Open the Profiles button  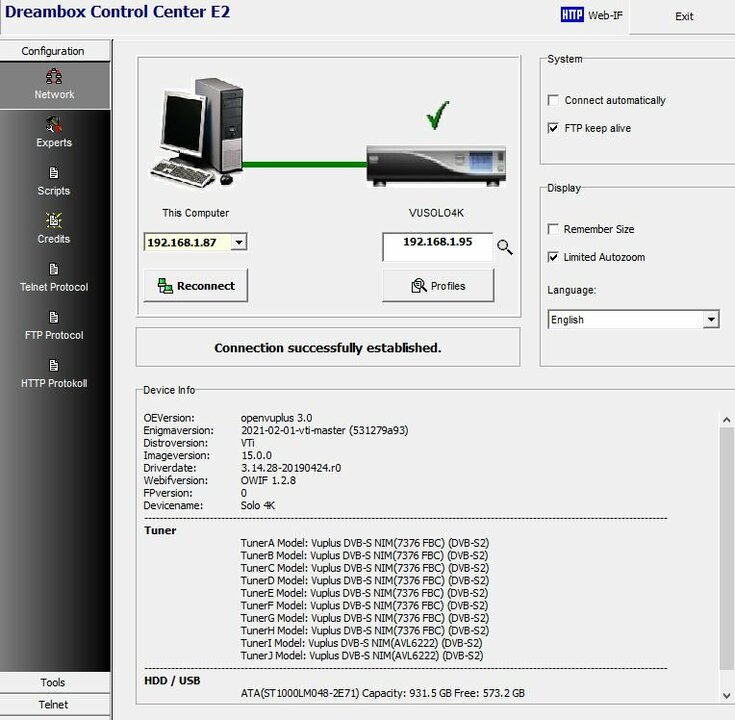click(438, 286)
